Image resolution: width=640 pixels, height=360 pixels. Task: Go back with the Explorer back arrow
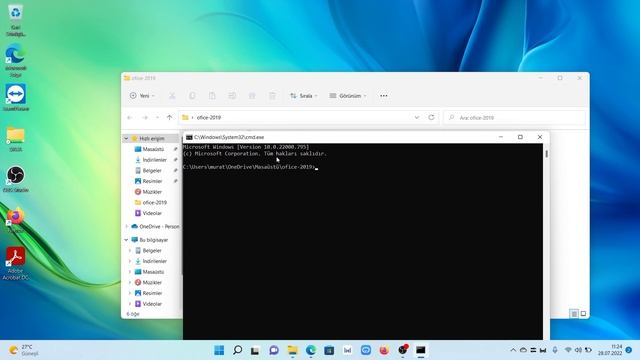(130, 118)
